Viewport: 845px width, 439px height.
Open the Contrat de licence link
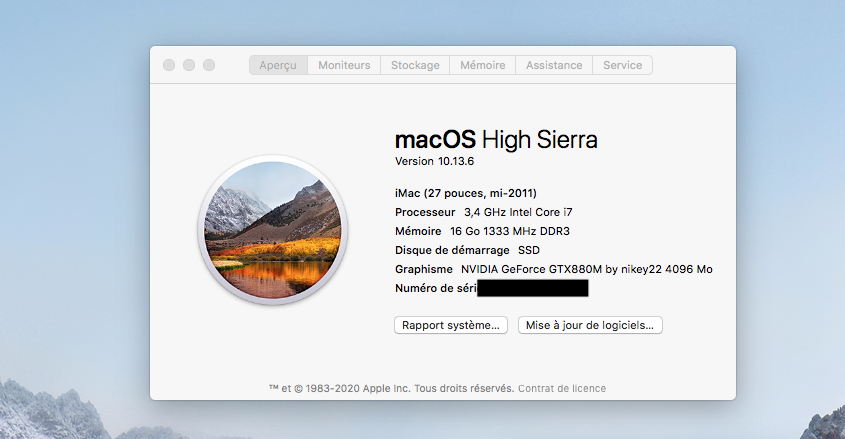pos(562,388)
